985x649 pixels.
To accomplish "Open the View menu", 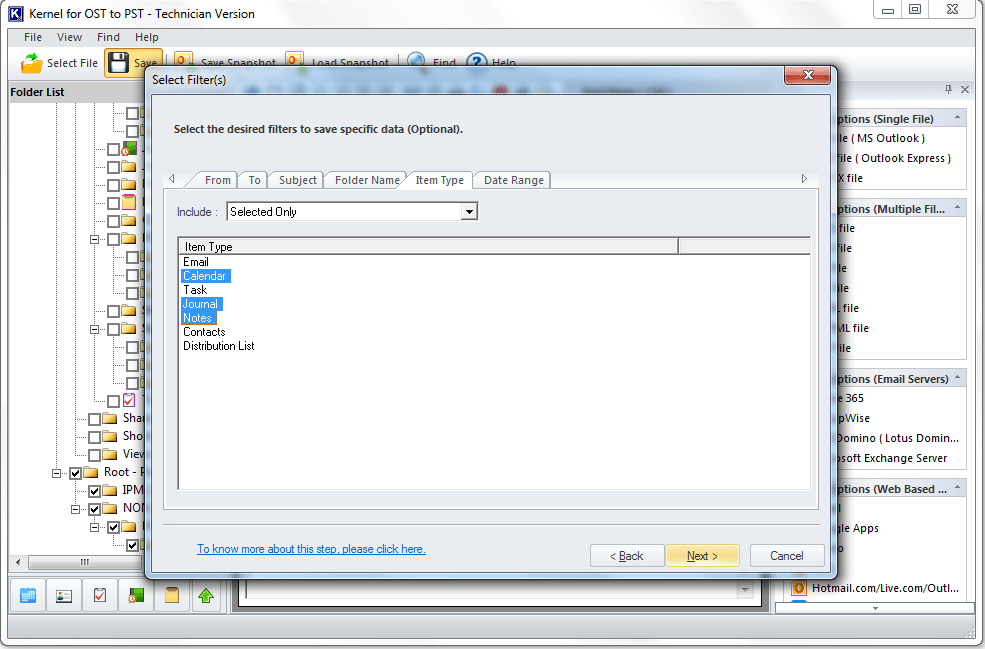I will 69,37.
